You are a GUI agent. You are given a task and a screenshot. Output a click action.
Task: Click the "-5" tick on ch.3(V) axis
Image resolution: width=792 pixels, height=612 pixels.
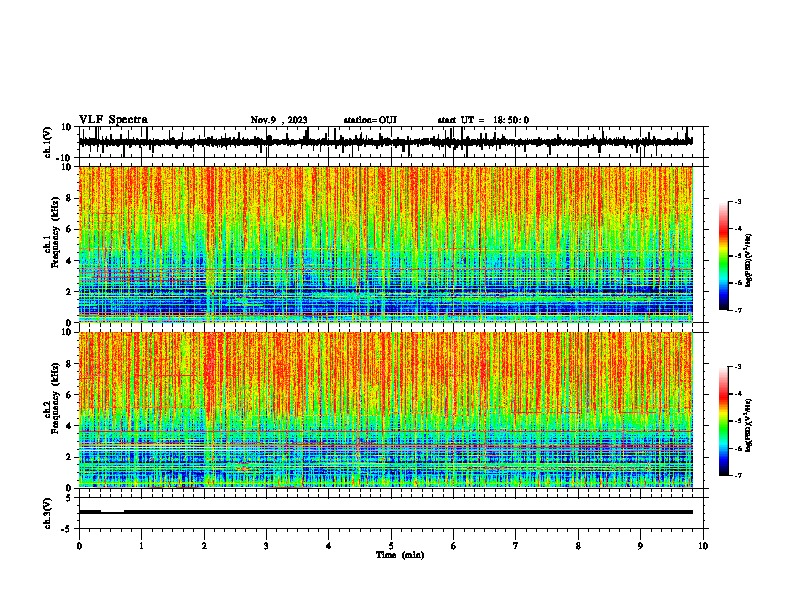(x=68, y=529)
